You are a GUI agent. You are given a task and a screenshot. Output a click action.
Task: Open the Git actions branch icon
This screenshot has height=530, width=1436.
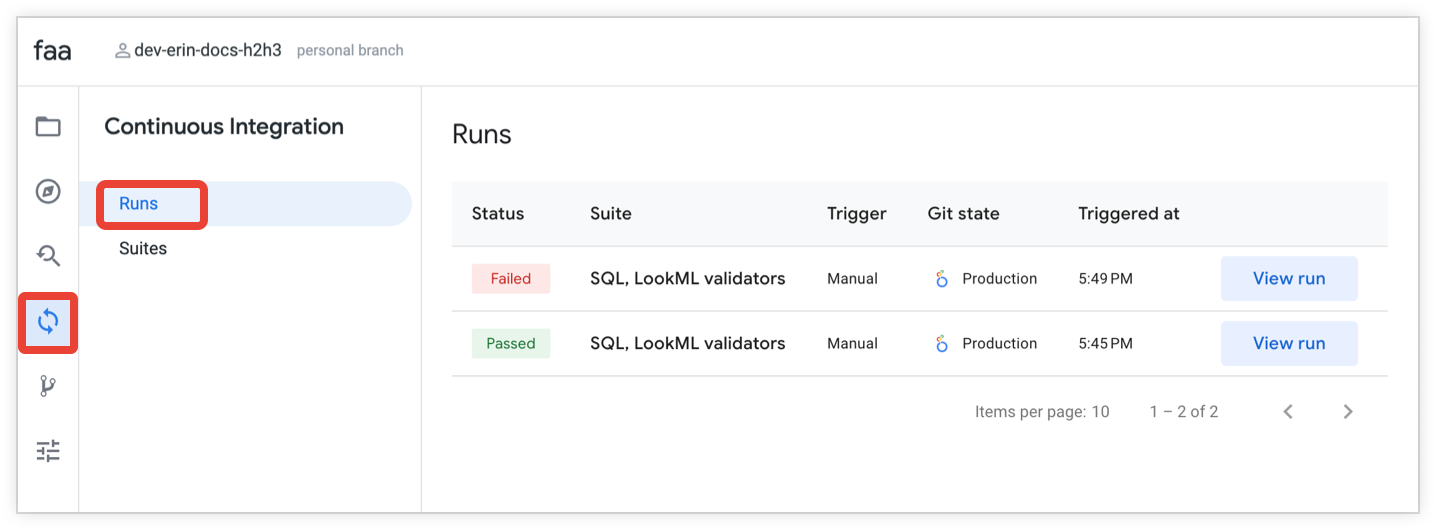(x=48, y=386)
